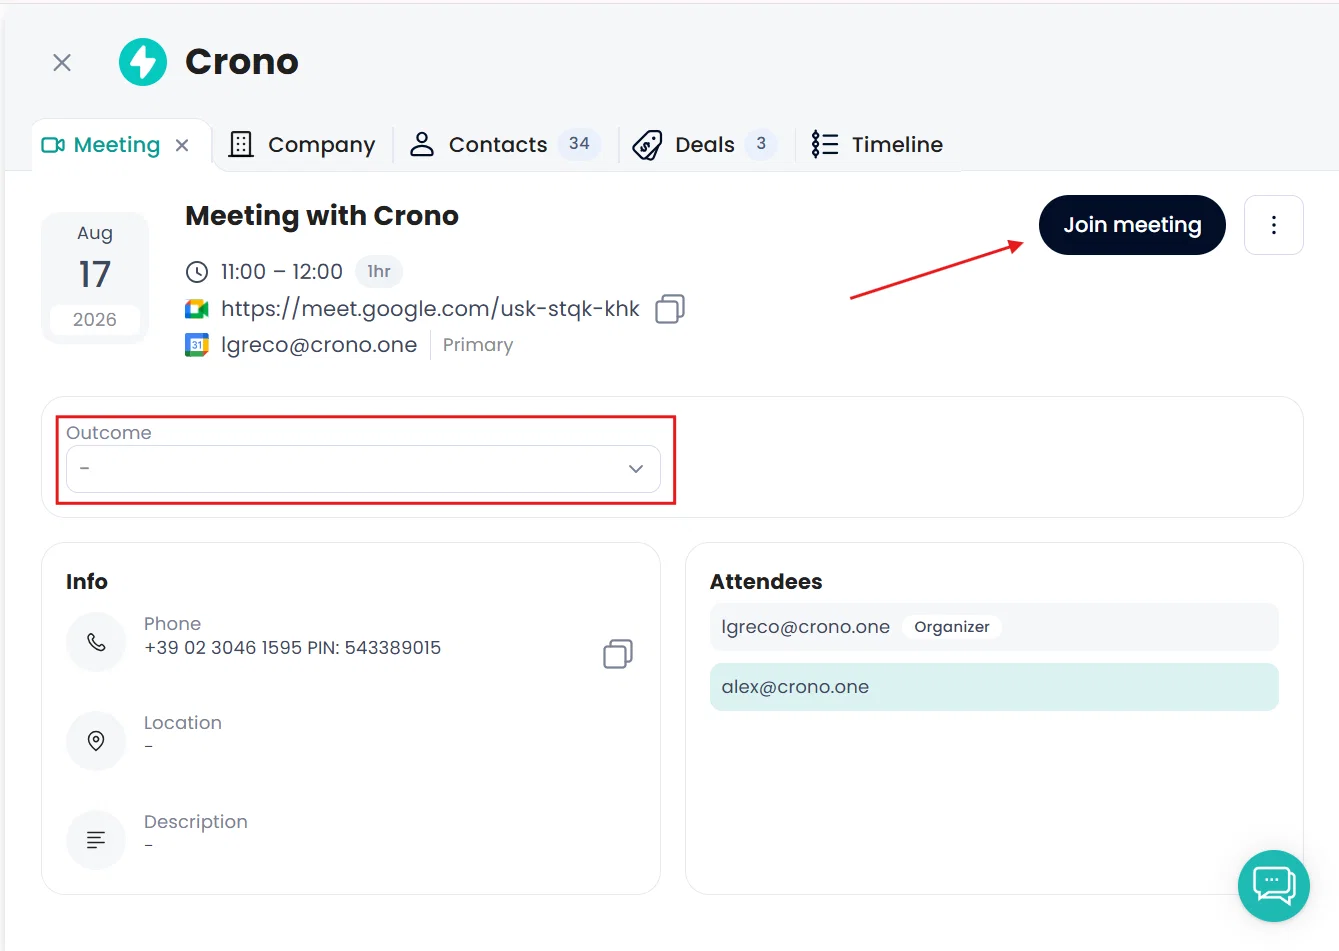This screenshot has height=951, width=1339.
Task: Click the phone icon in Info
Action: 96,642
